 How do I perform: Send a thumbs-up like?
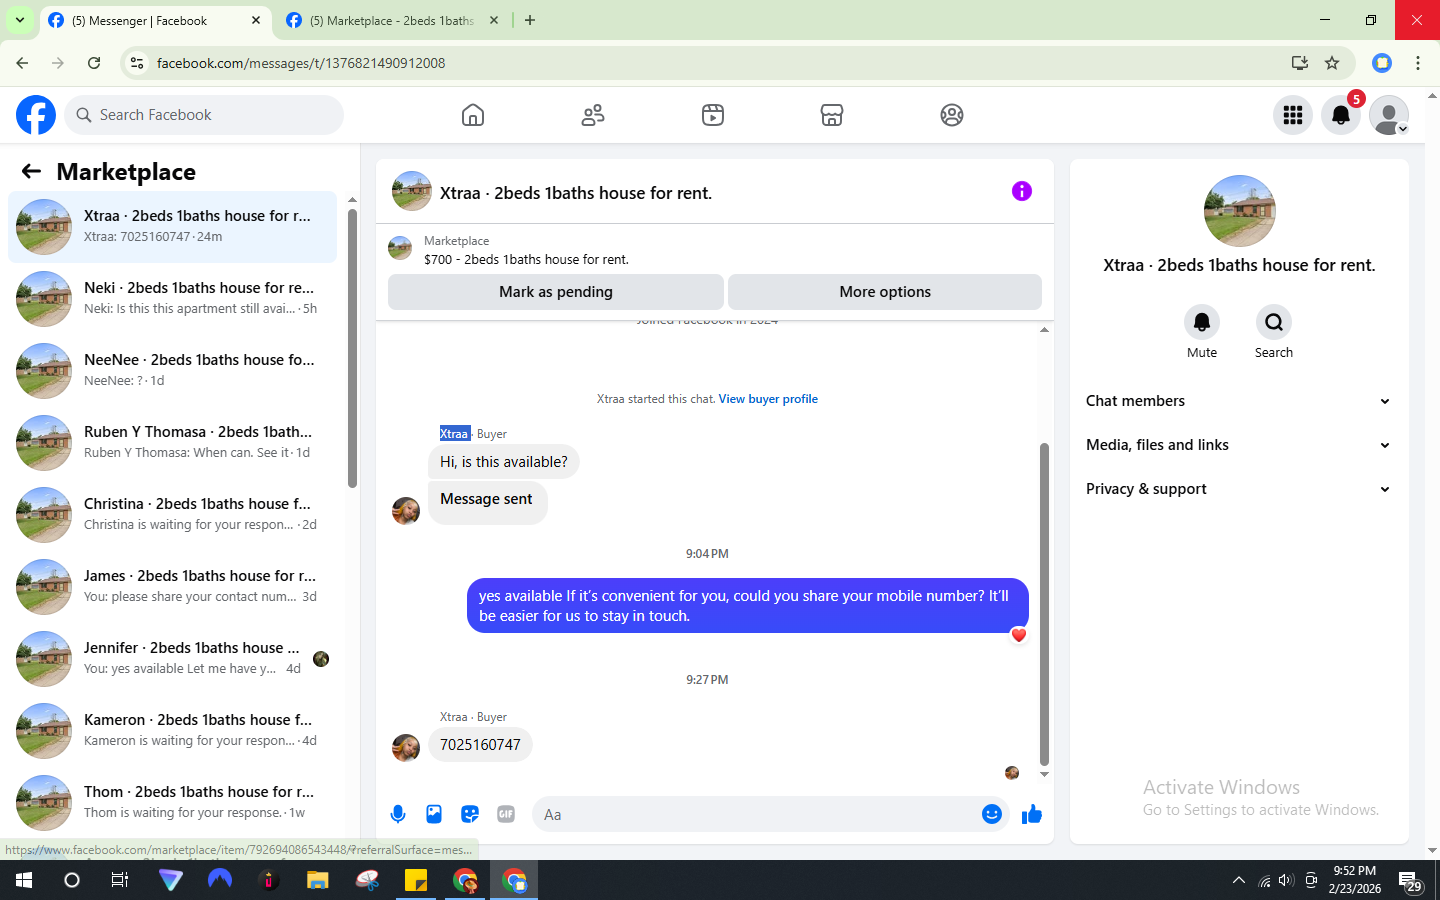tap(1032, 814)
